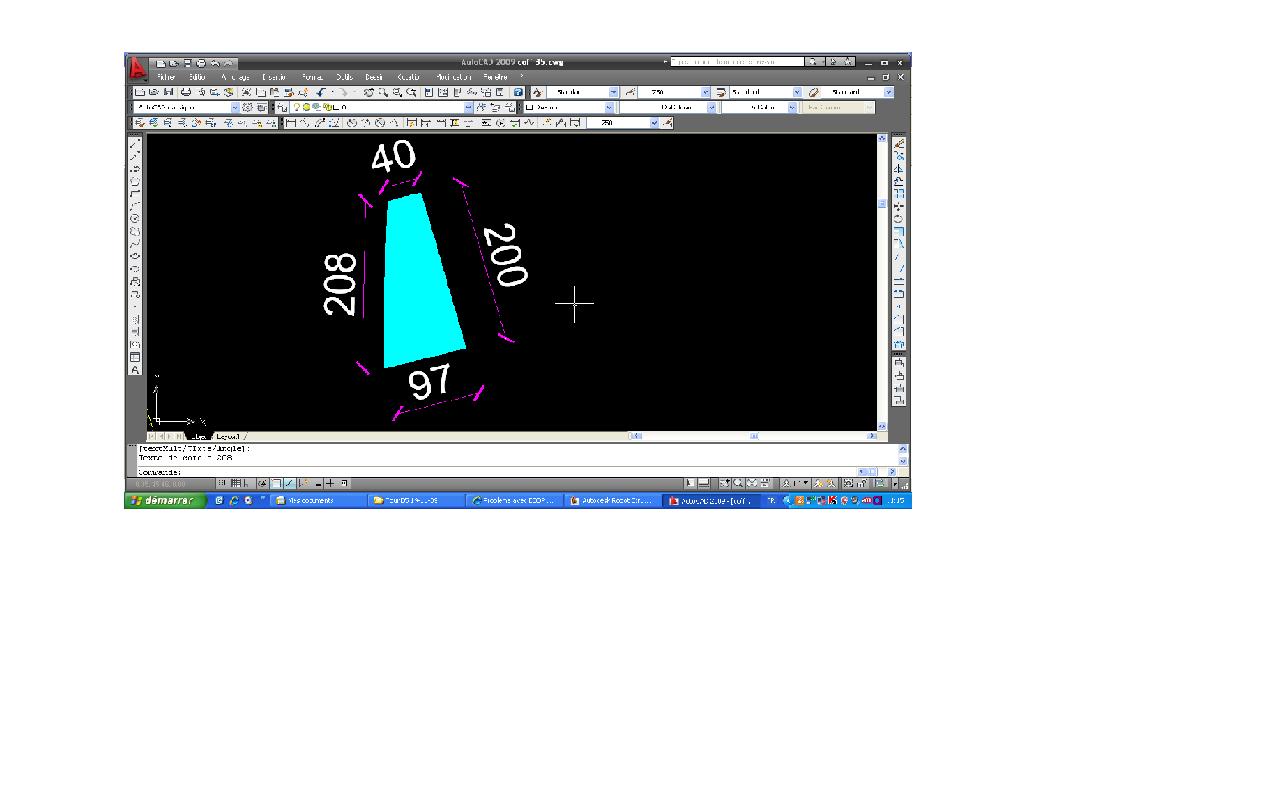Click Save in the Quick Access toolbar
This screenshot has height=800, width=1280.
[187, 63]
